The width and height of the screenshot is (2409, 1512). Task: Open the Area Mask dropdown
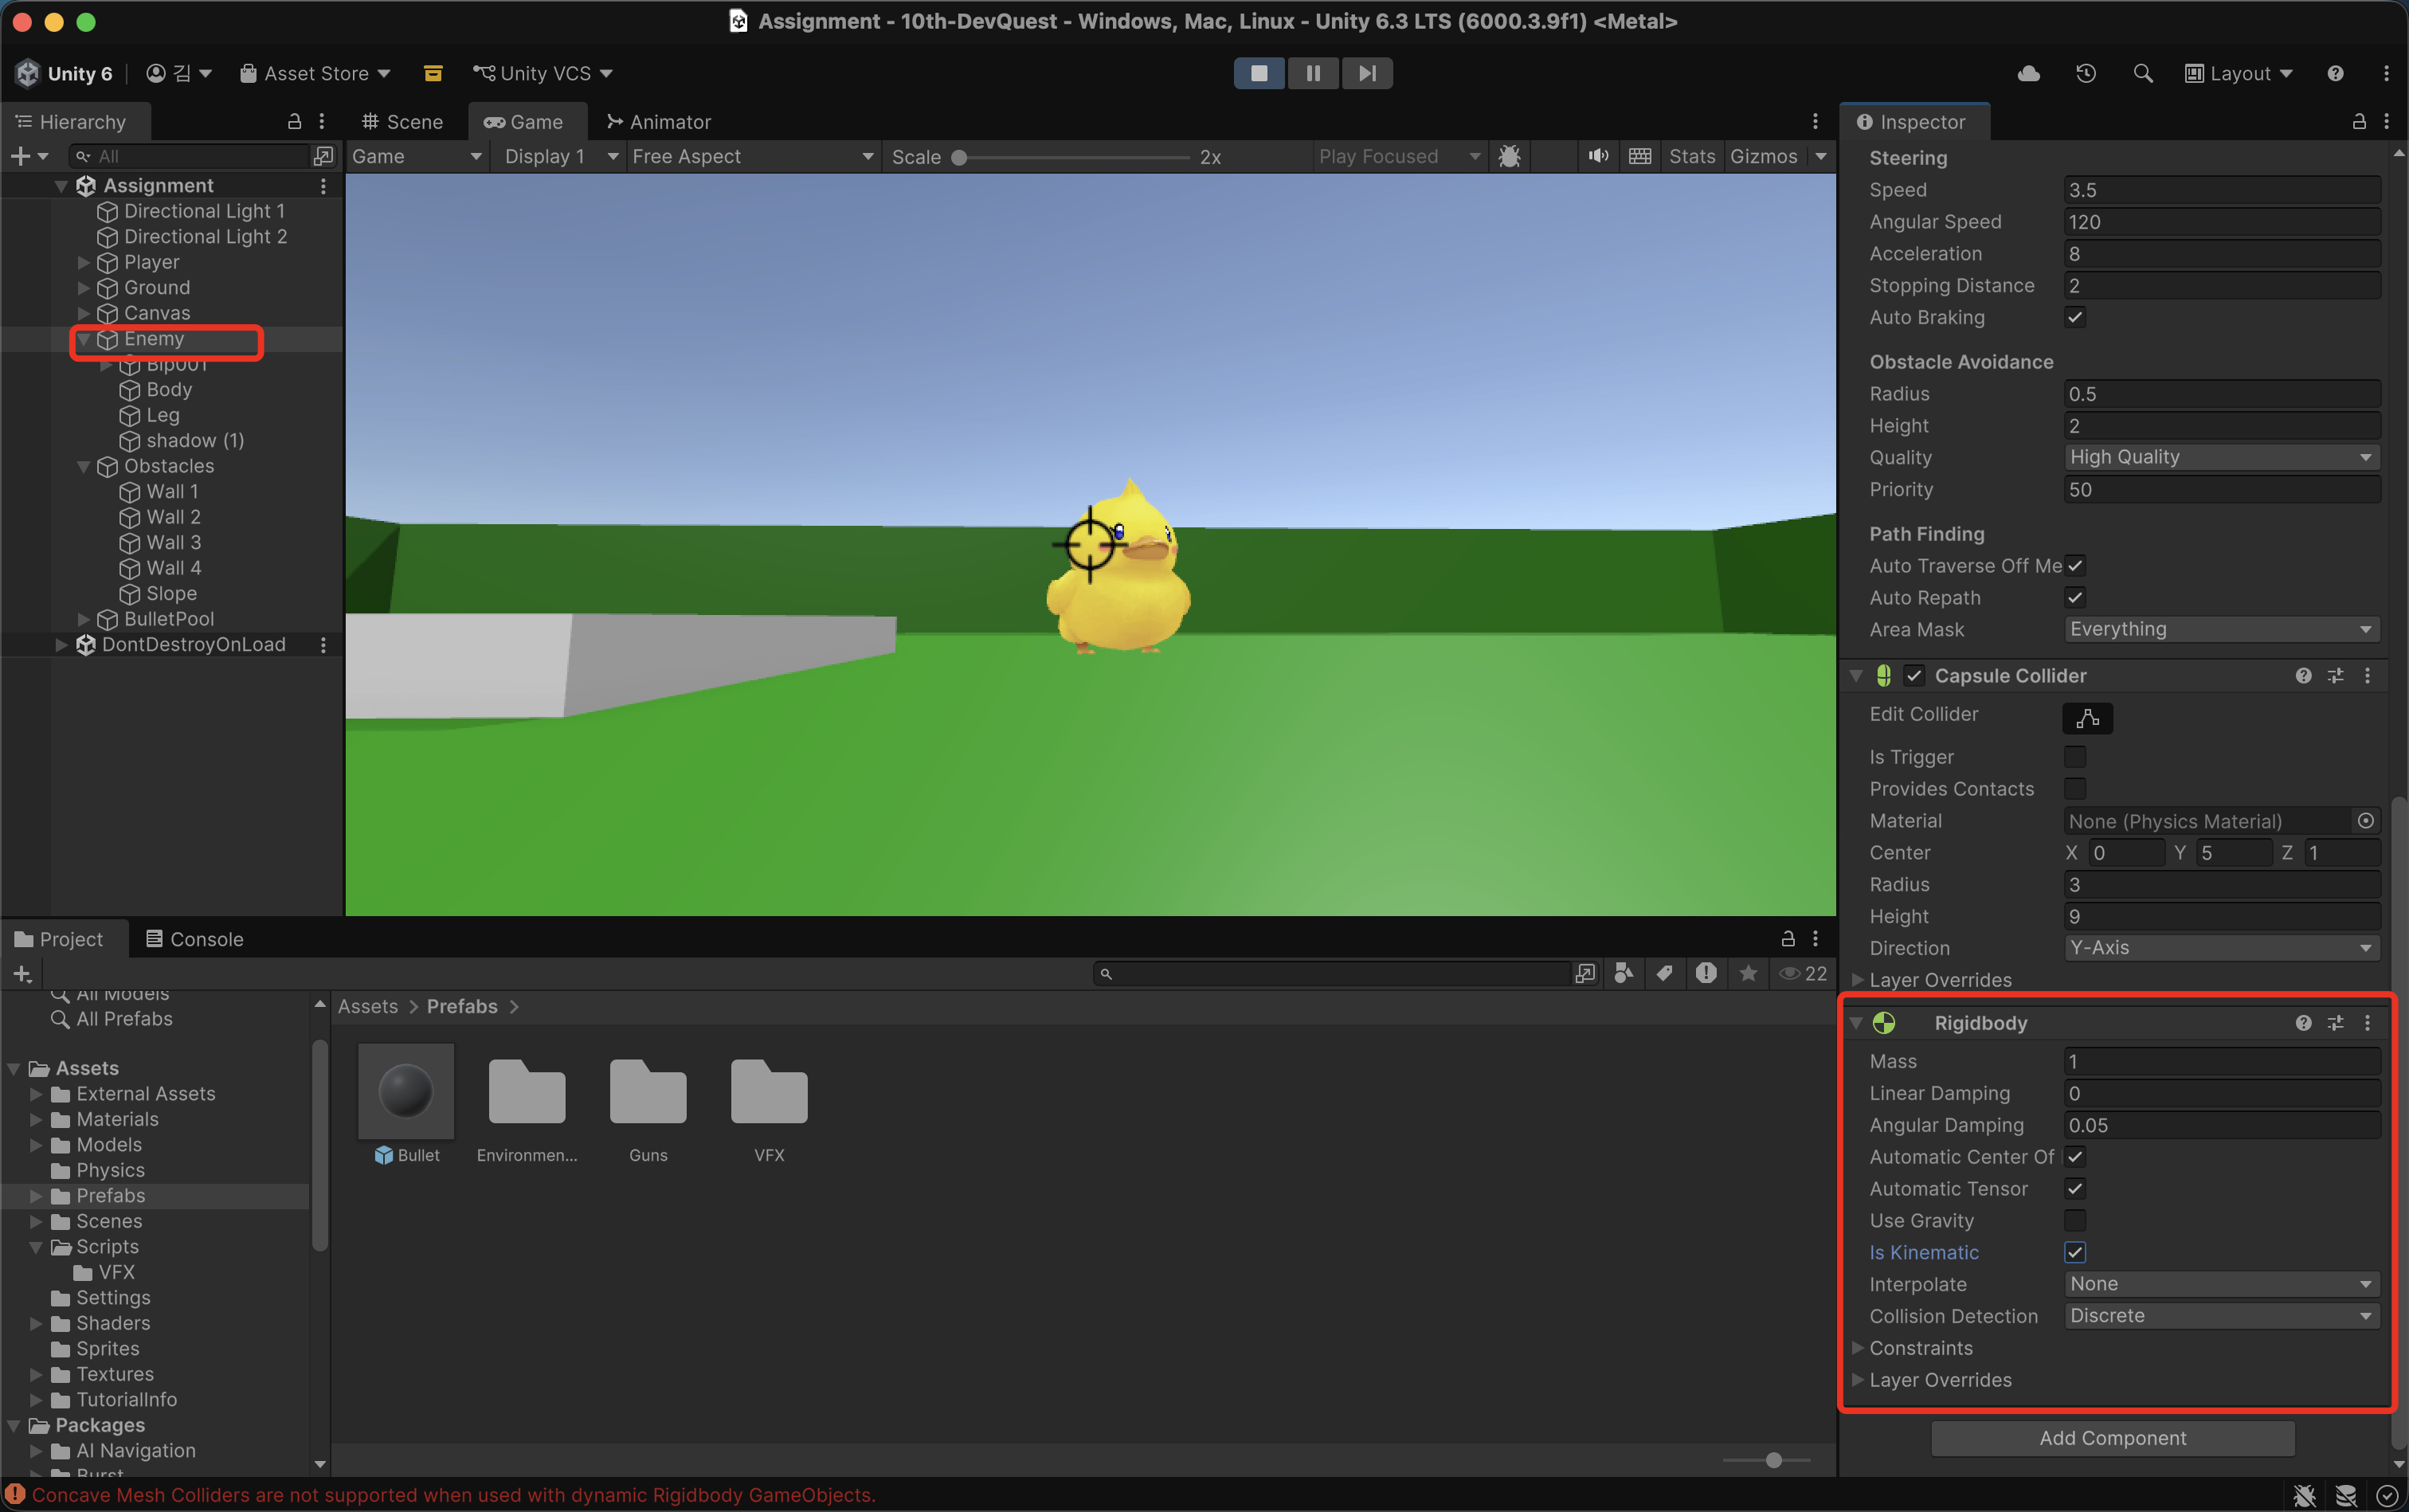pos(2221,629)
